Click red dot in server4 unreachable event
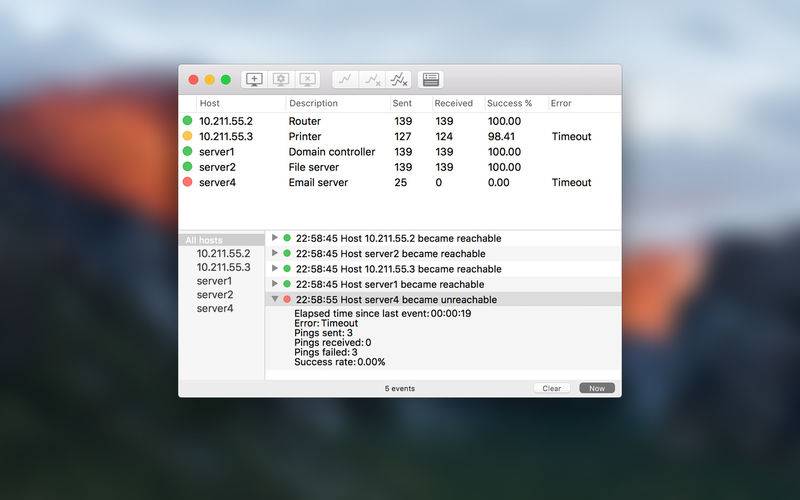 click(x=287, y=299)
